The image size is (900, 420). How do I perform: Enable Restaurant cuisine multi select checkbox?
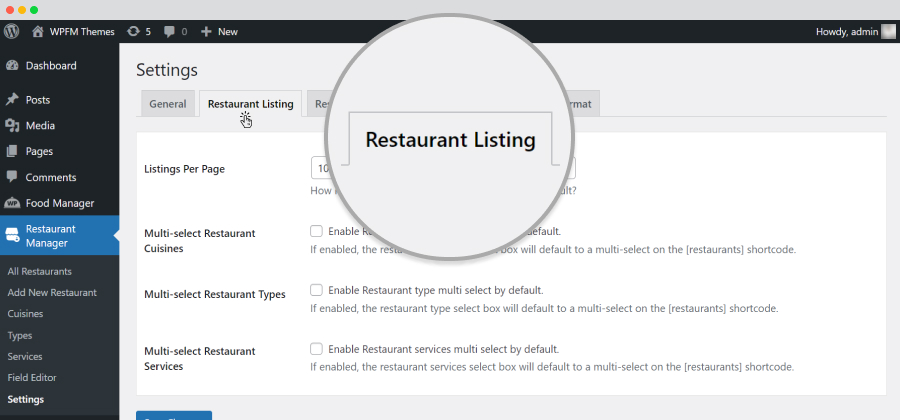pyautogui.click(x=316, y=231)
